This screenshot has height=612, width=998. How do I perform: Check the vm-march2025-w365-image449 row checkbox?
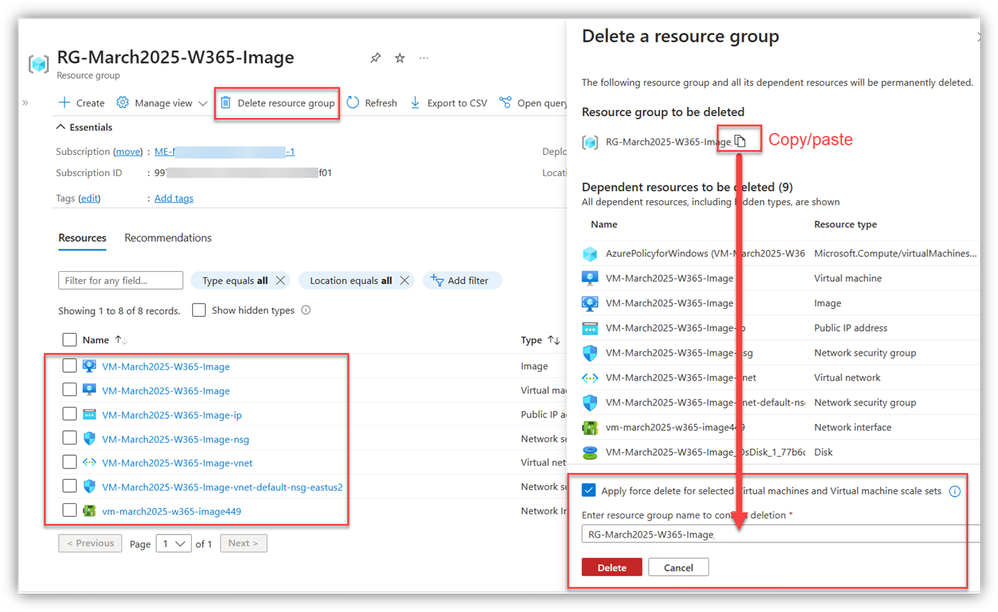pyautogui.click(x=69, y=511)
